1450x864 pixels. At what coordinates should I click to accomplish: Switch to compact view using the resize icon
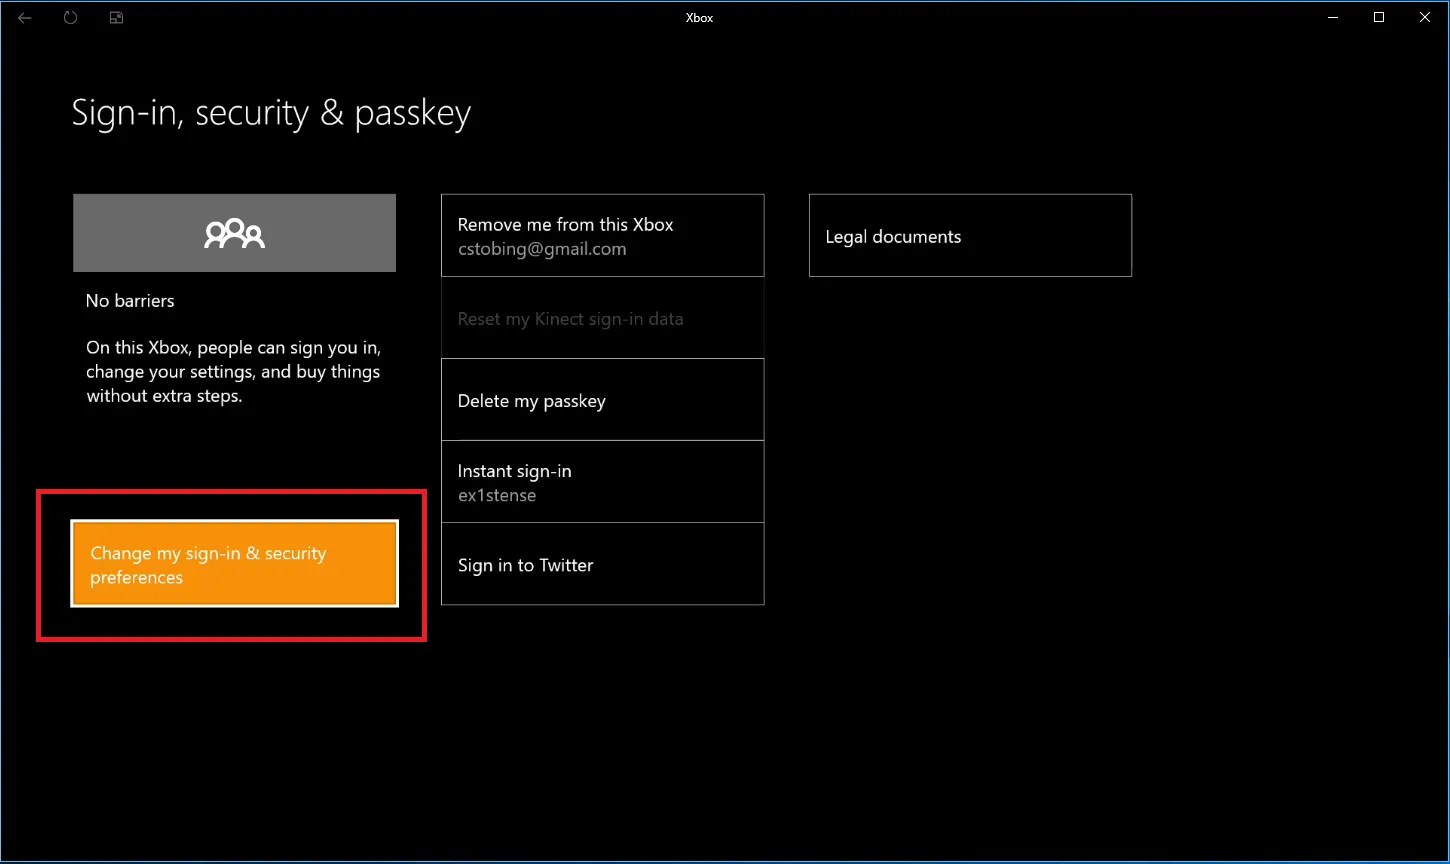tap(116, 17)
